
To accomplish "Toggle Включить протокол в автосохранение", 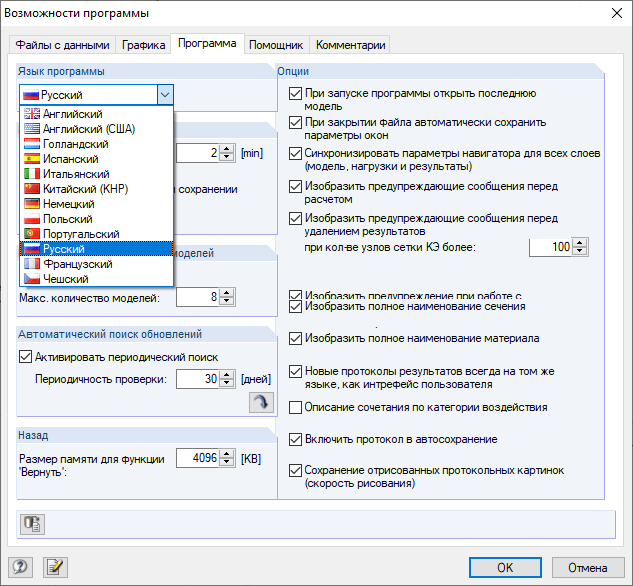I will (296, 439).
